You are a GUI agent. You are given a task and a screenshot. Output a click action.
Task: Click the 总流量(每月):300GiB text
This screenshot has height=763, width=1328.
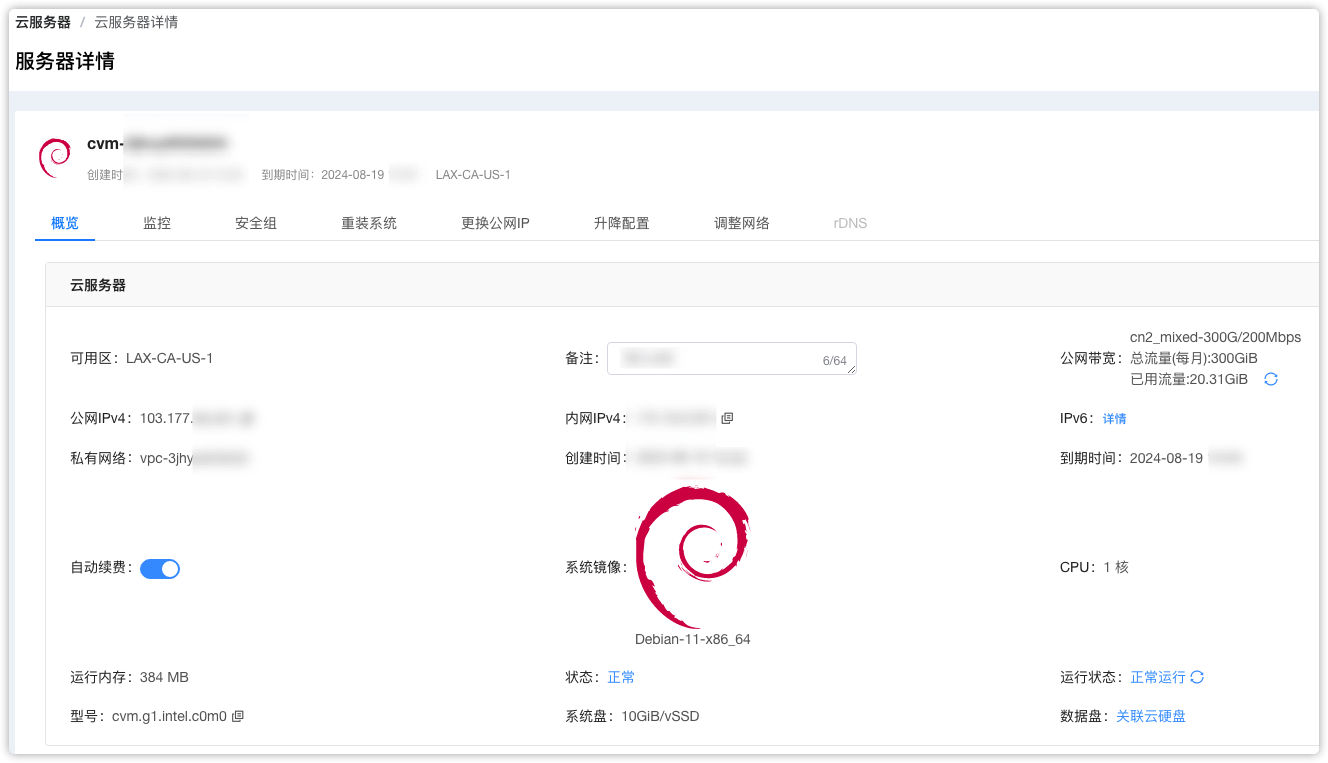point(1194,358)
